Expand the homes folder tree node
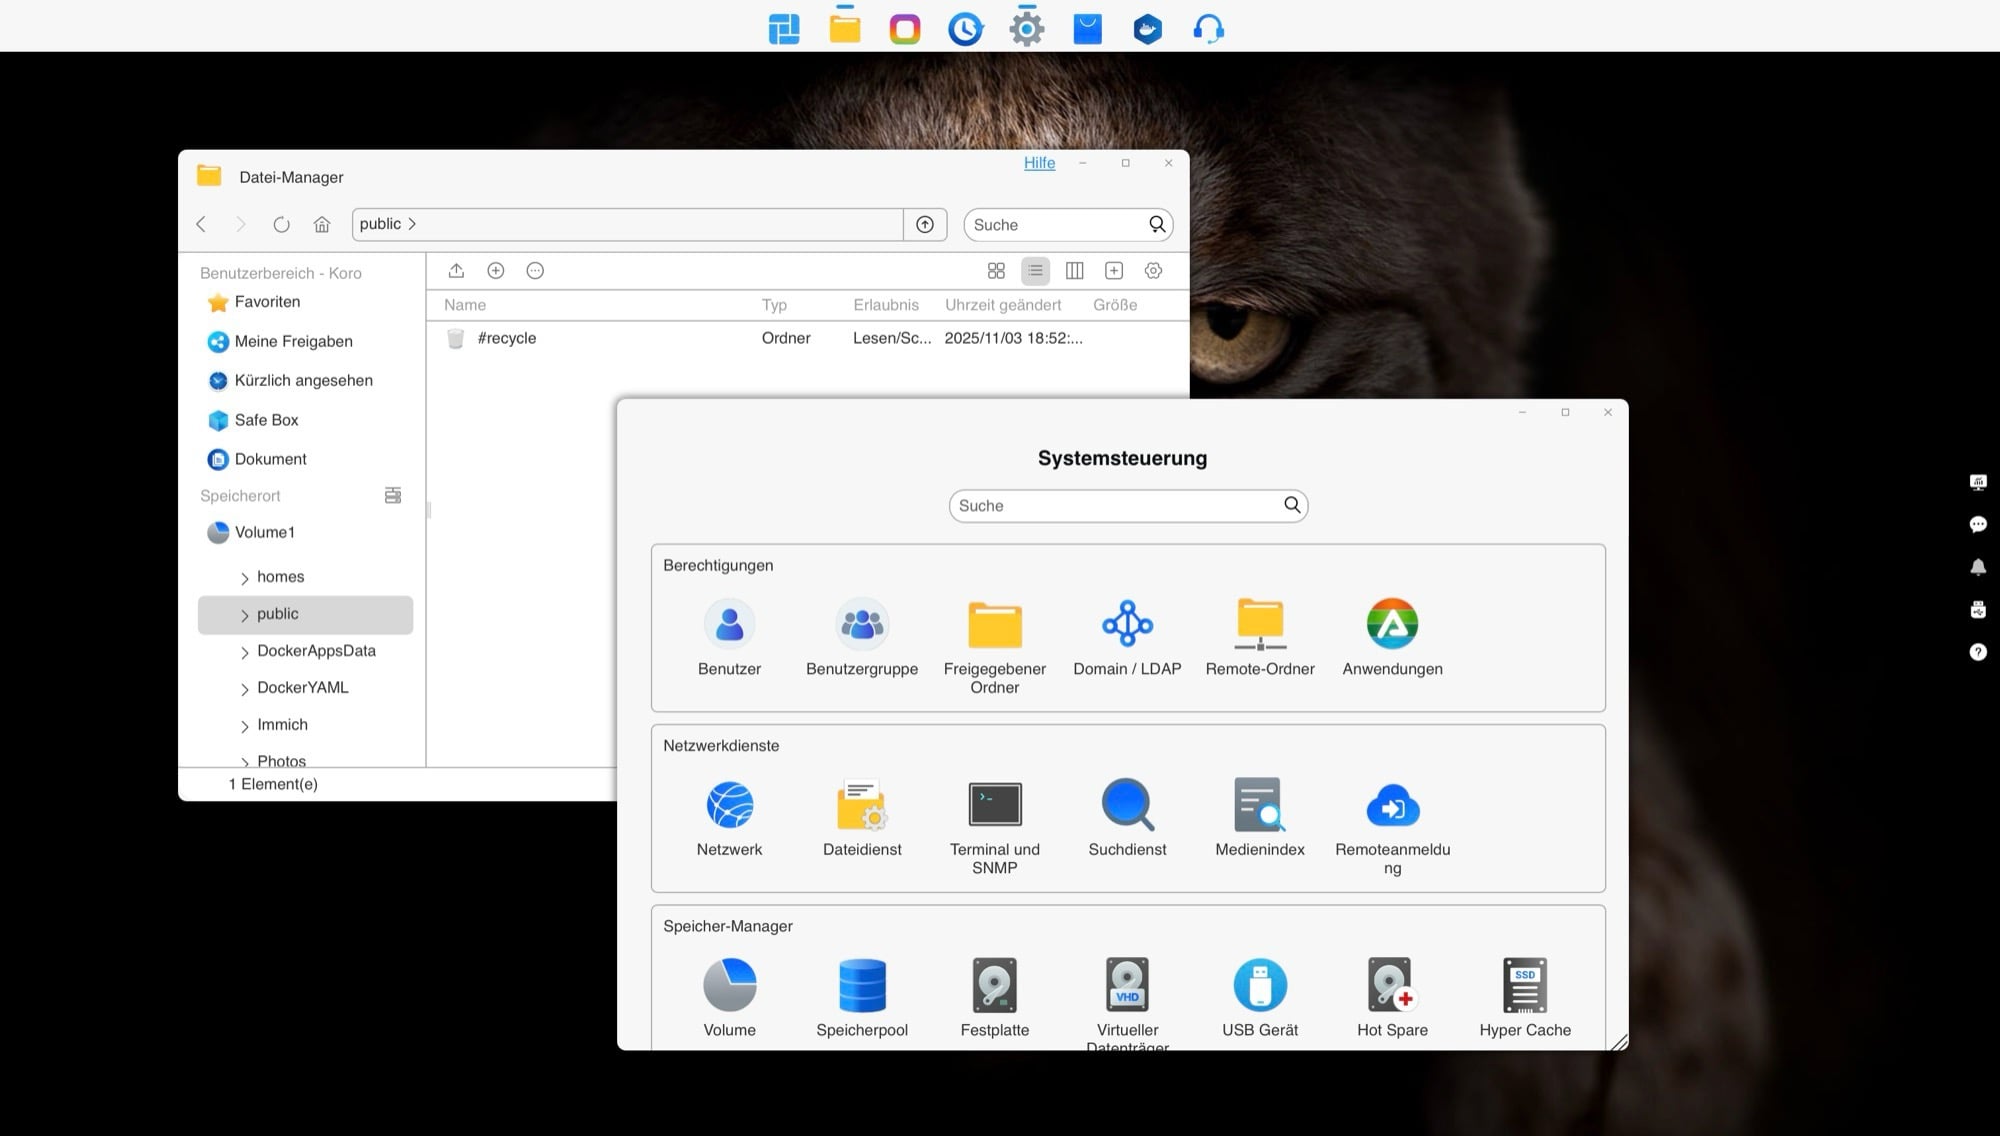The image size is (2000, 1136). [x=244, y=578]
